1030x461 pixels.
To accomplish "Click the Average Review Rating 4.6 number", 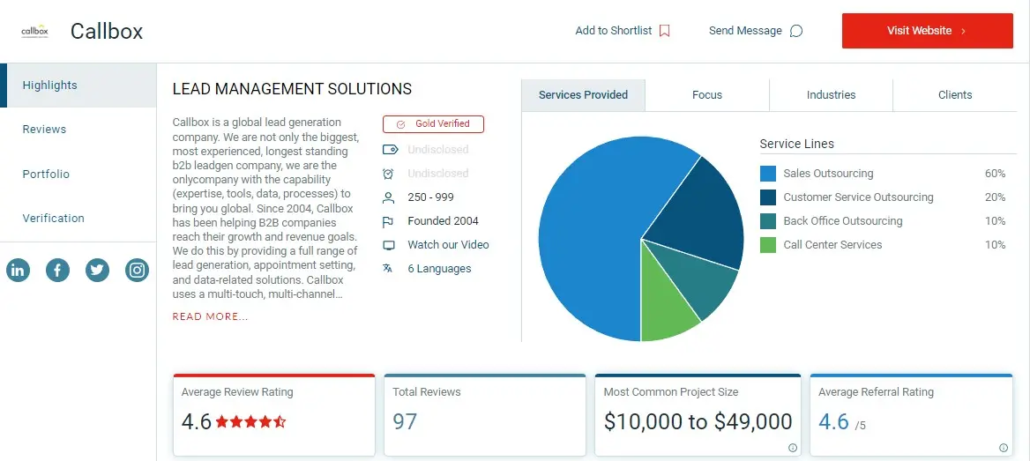I will pos(196,422).
